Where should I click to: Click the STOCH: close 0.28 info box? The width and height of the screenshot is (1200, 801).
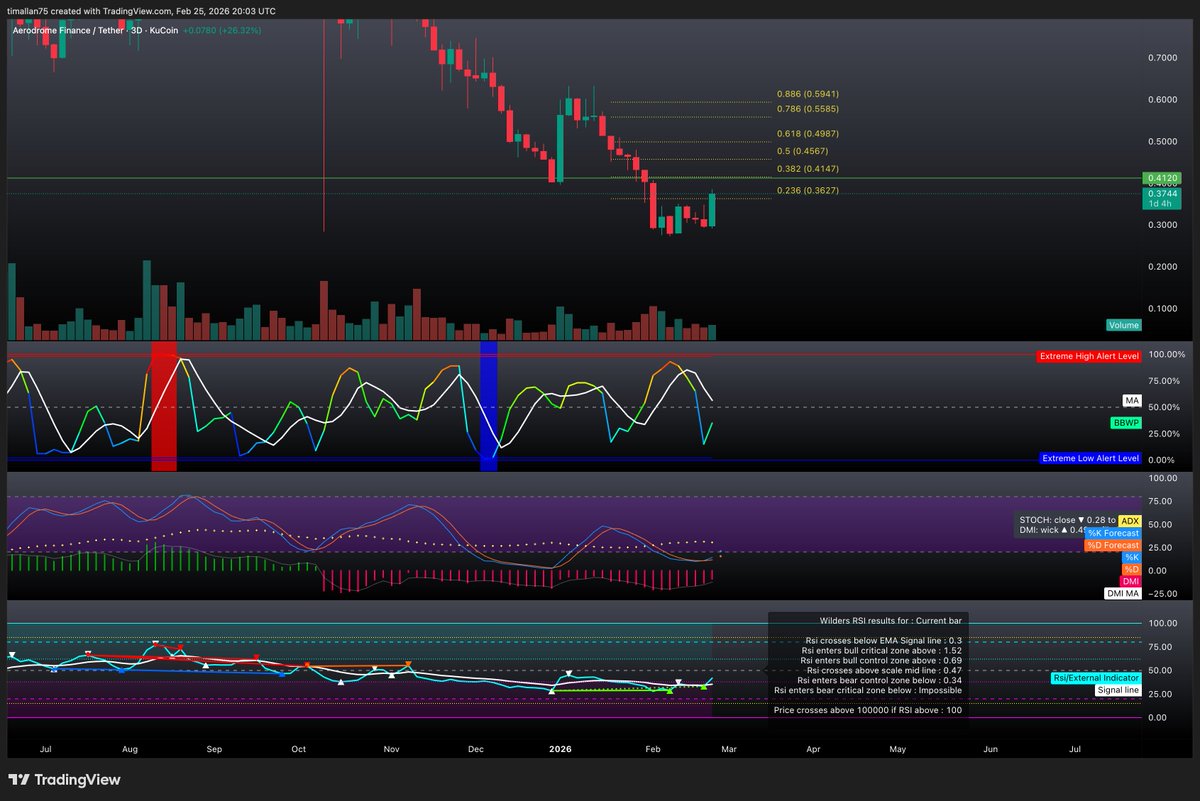pyautogui.click(x=1065, y=525)
